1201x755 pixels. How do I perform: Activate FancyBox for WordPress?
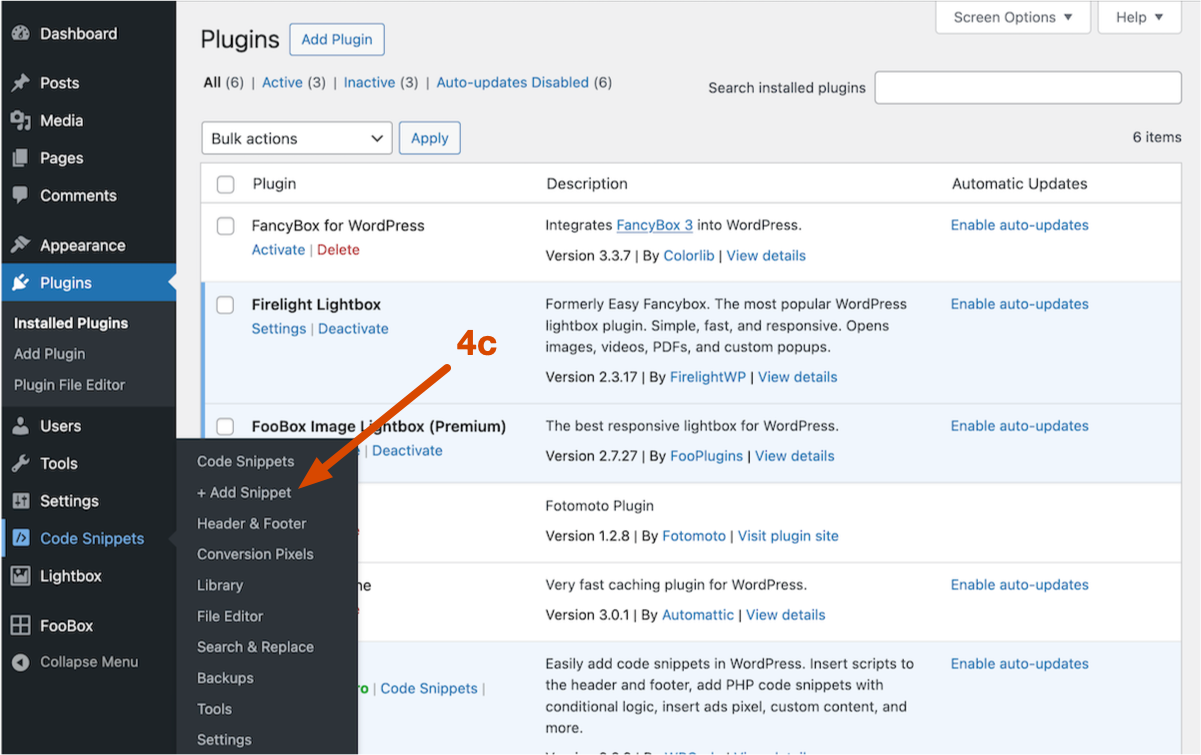pos(278,250)
